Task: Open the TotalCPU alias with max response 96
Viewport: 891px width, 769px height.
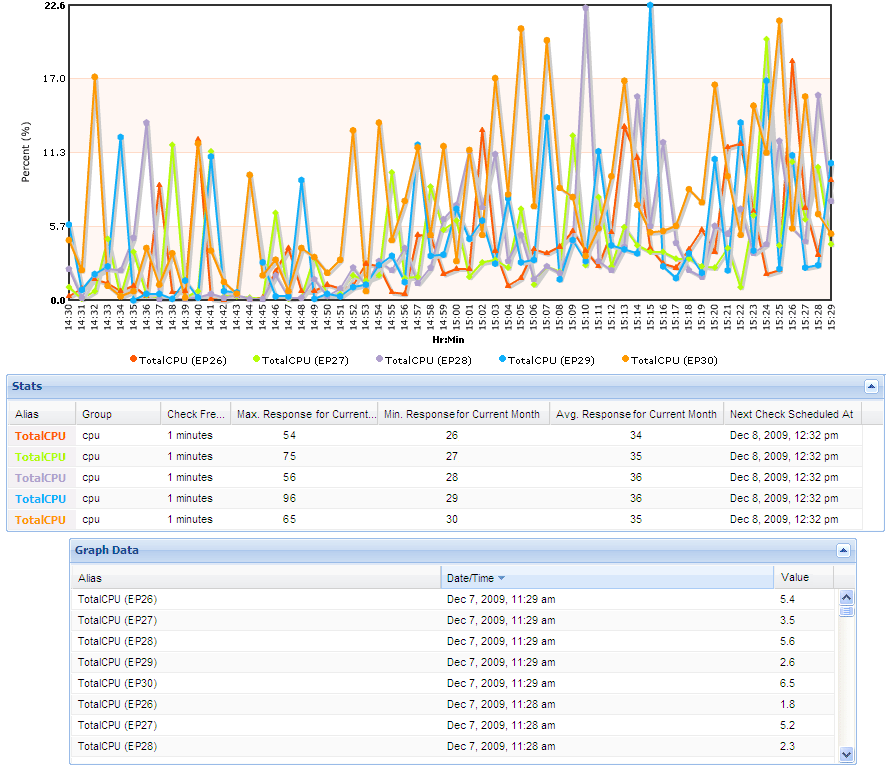Action: coord(40,499)
